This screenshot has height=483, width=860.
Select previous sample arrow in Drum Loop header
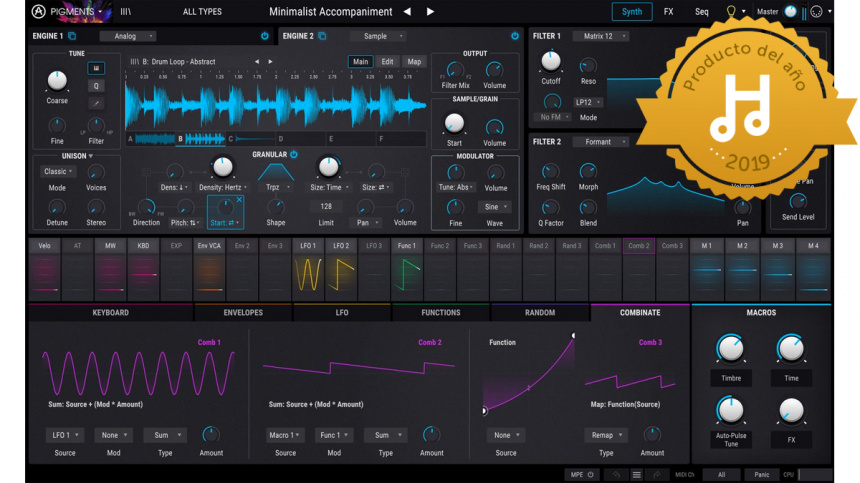tap(257, 62)
